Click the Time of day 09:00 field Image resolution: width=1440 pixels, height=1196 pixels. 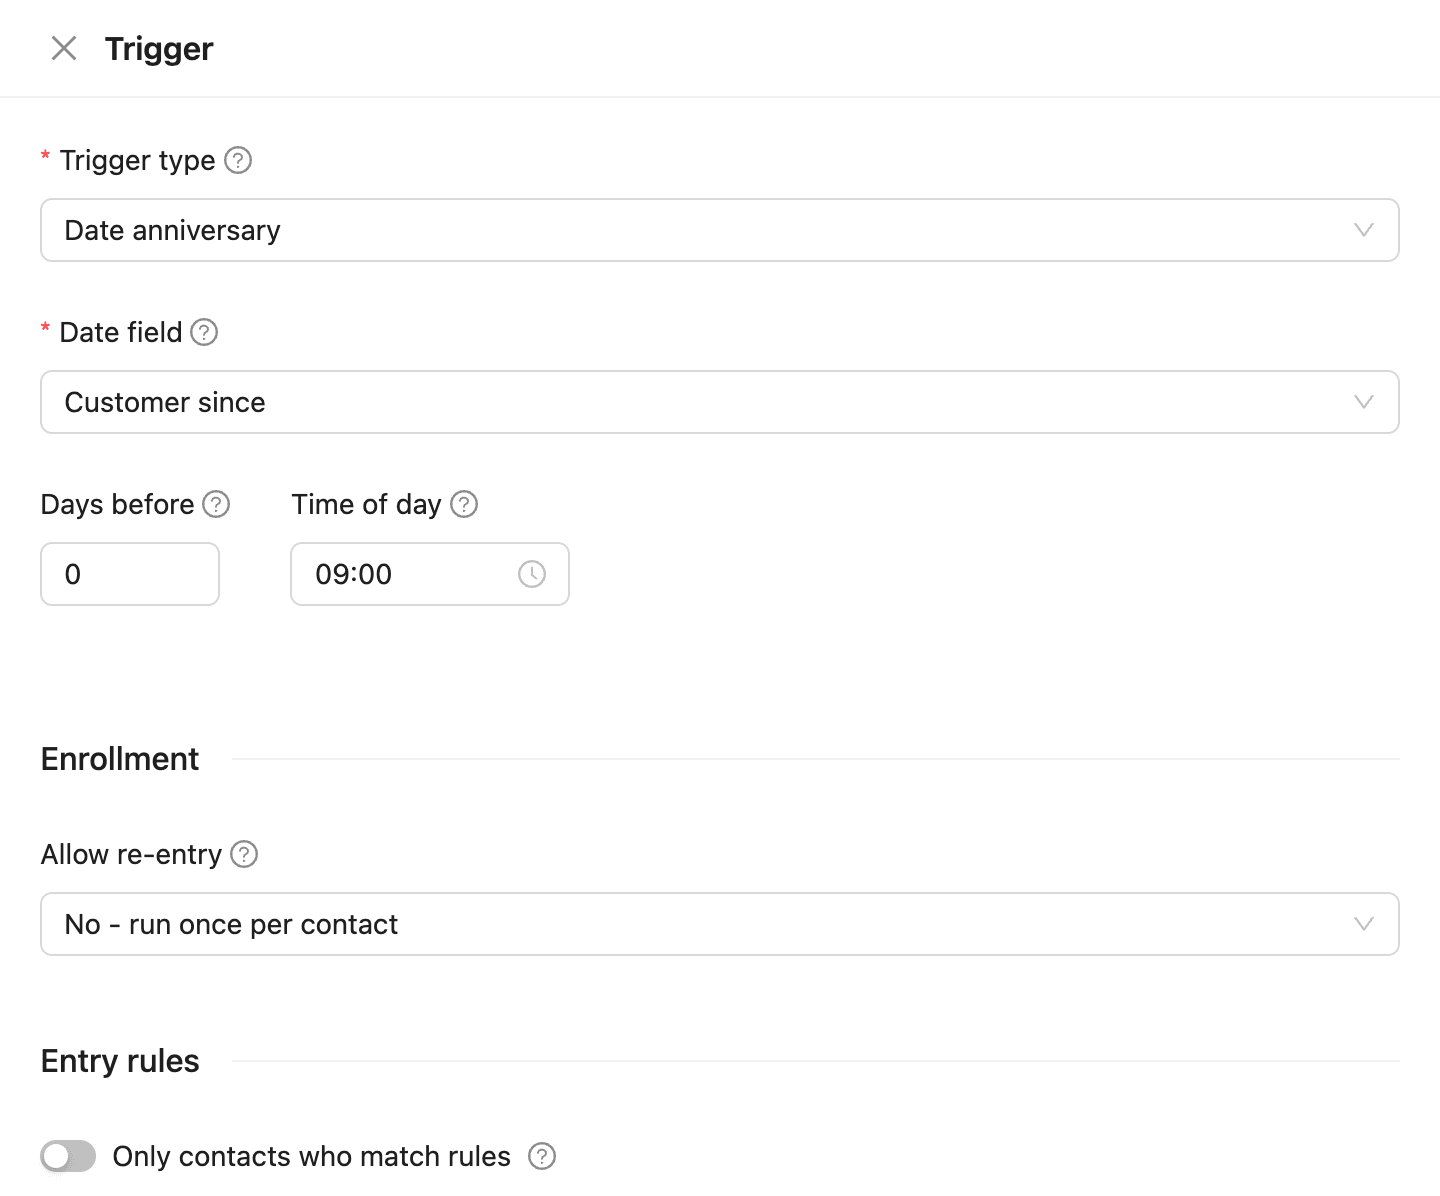[x=430, y=574]
